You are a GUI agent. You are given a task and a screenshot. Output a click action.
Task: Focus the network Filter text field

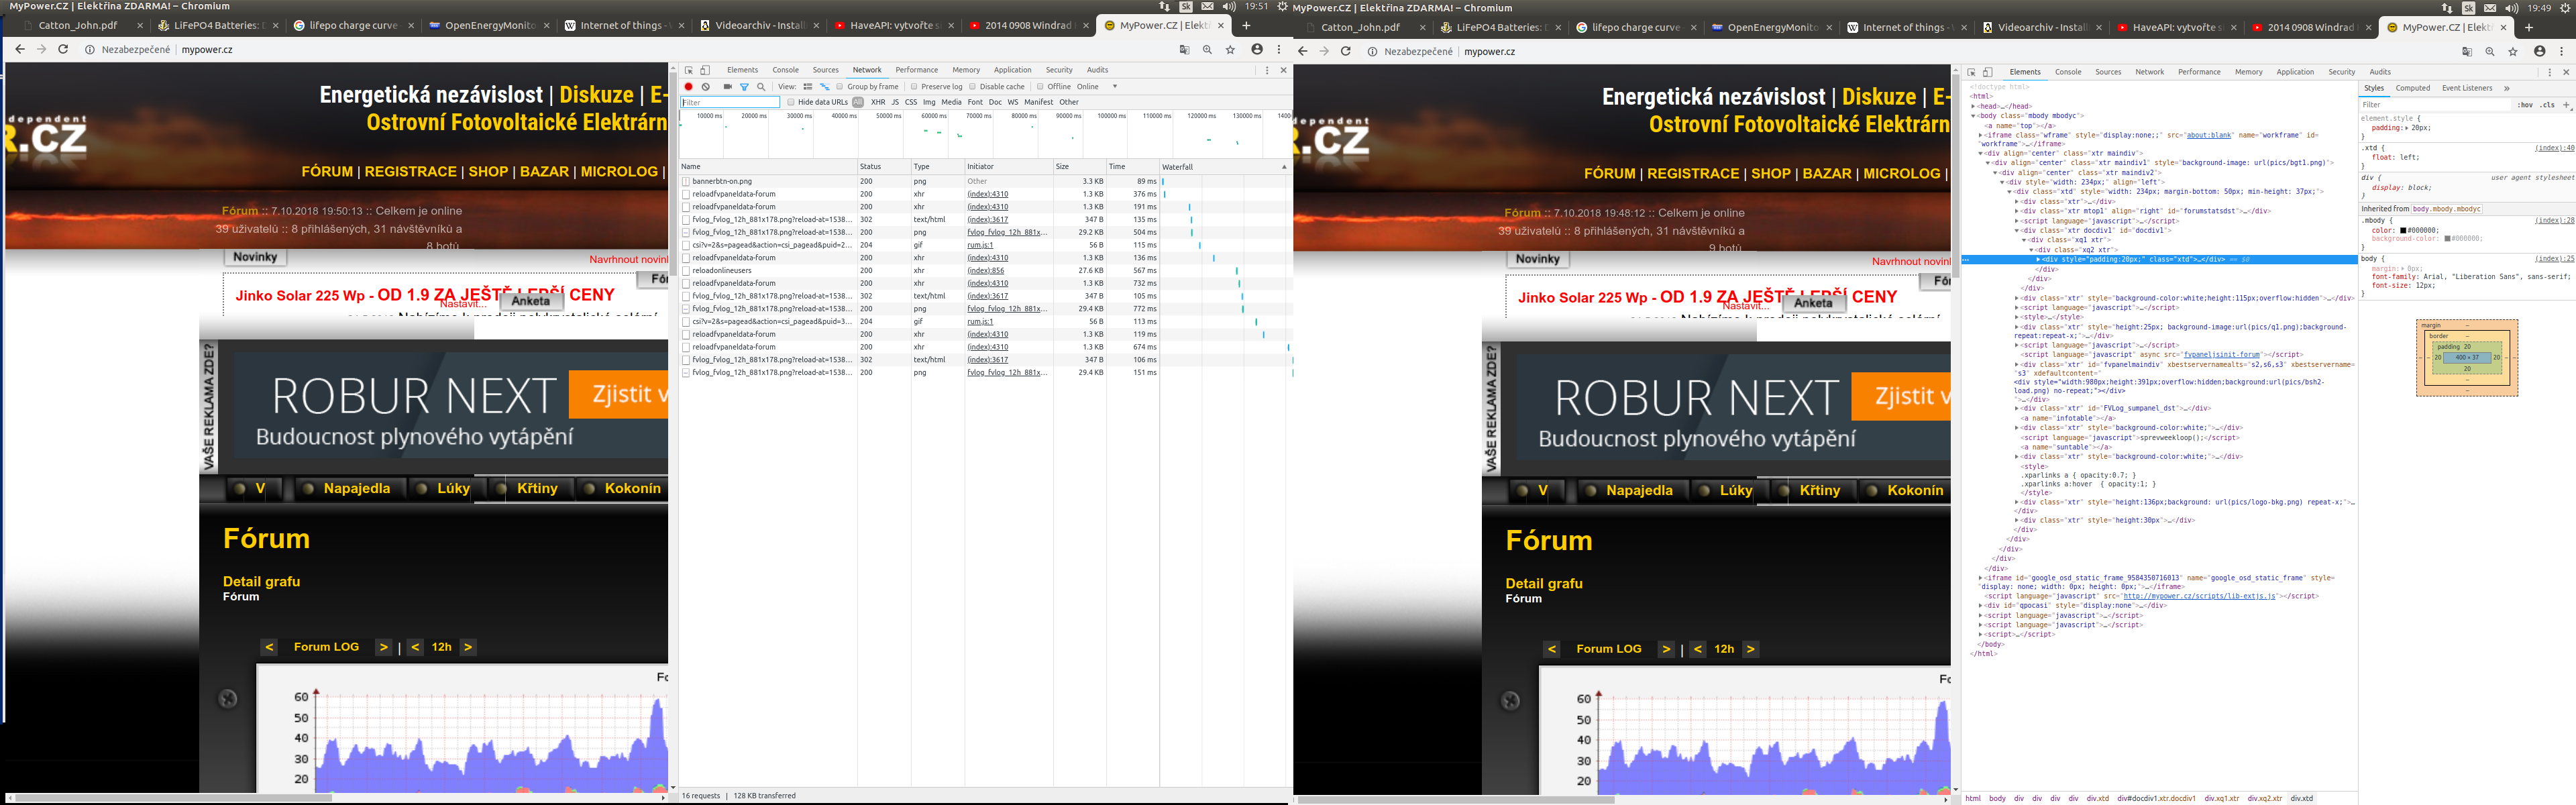coord(730,102)
